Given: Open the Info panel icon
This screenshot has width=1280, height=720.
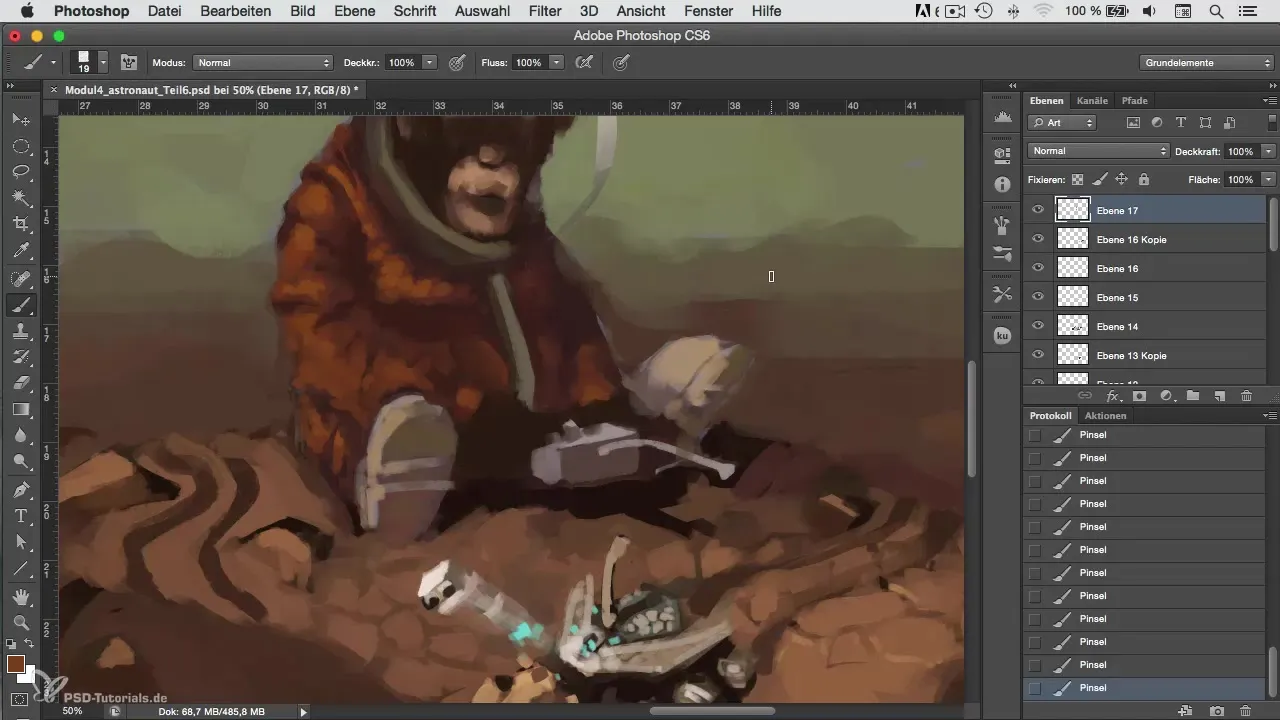Looking at the screenshot, I should point(1002,185).
